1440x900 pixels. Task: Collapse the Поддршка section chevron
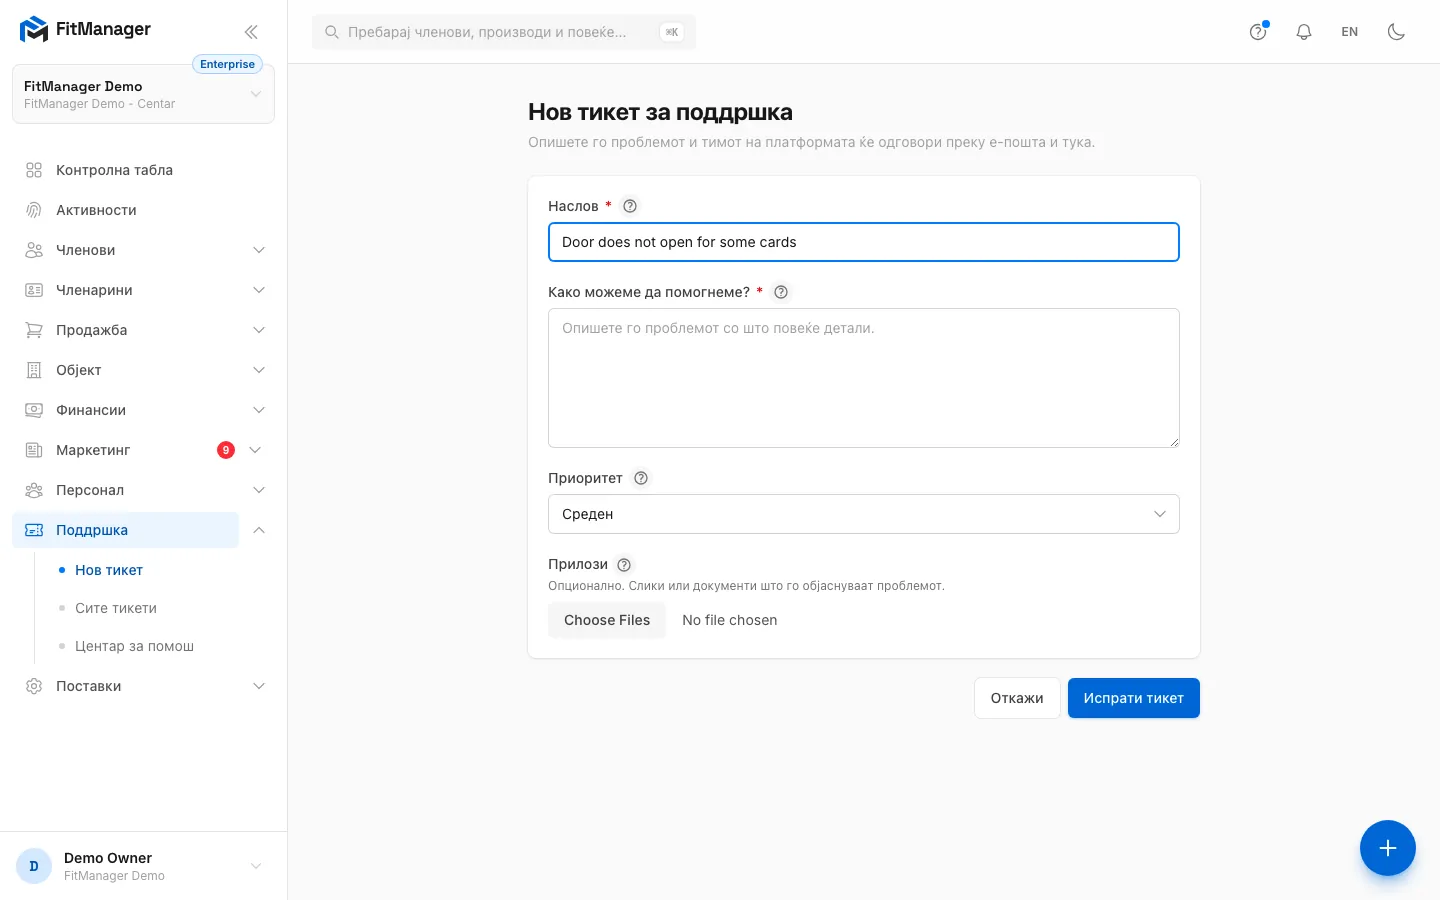(259, 530)
